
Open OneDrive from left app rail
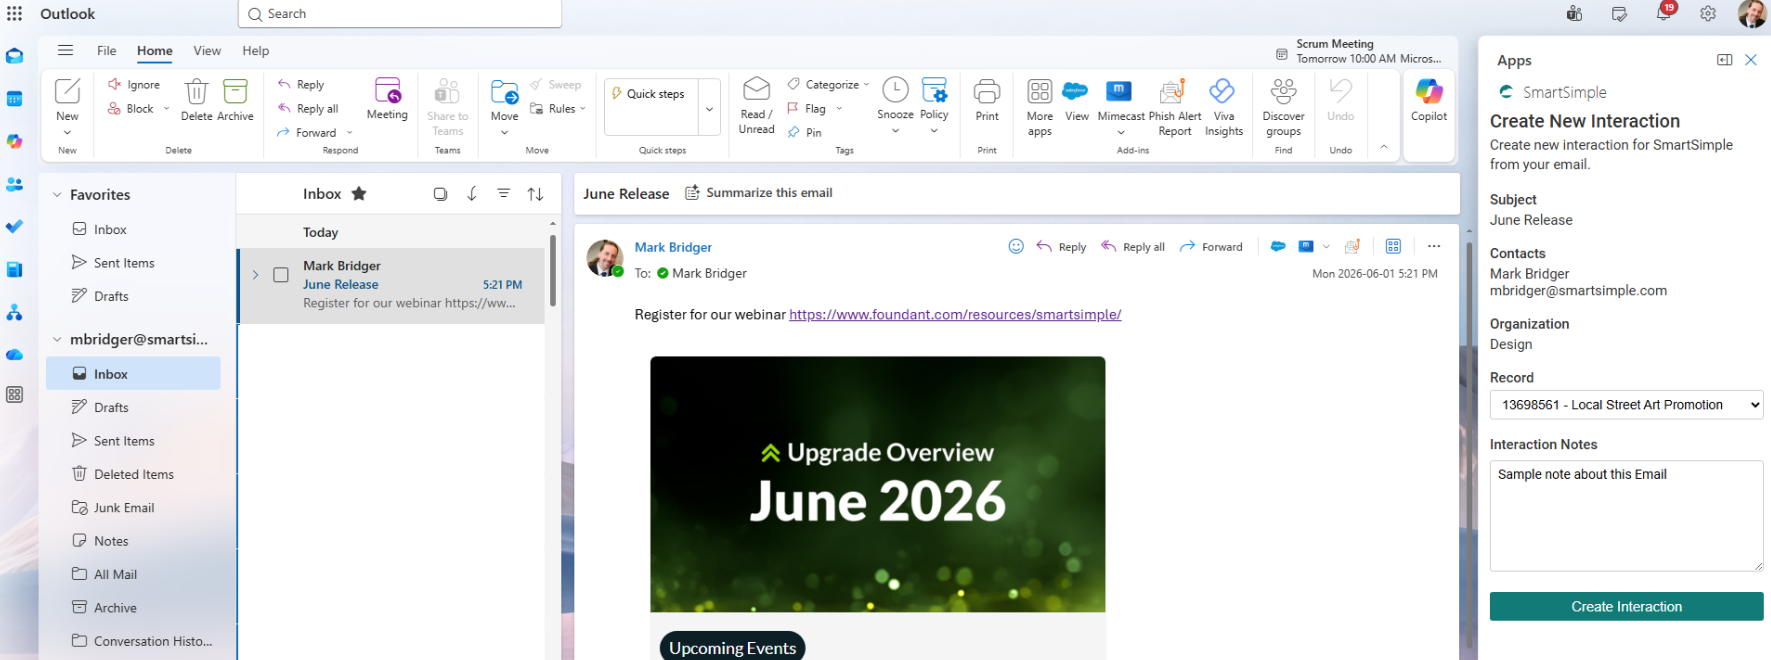(x=14, y=355)
